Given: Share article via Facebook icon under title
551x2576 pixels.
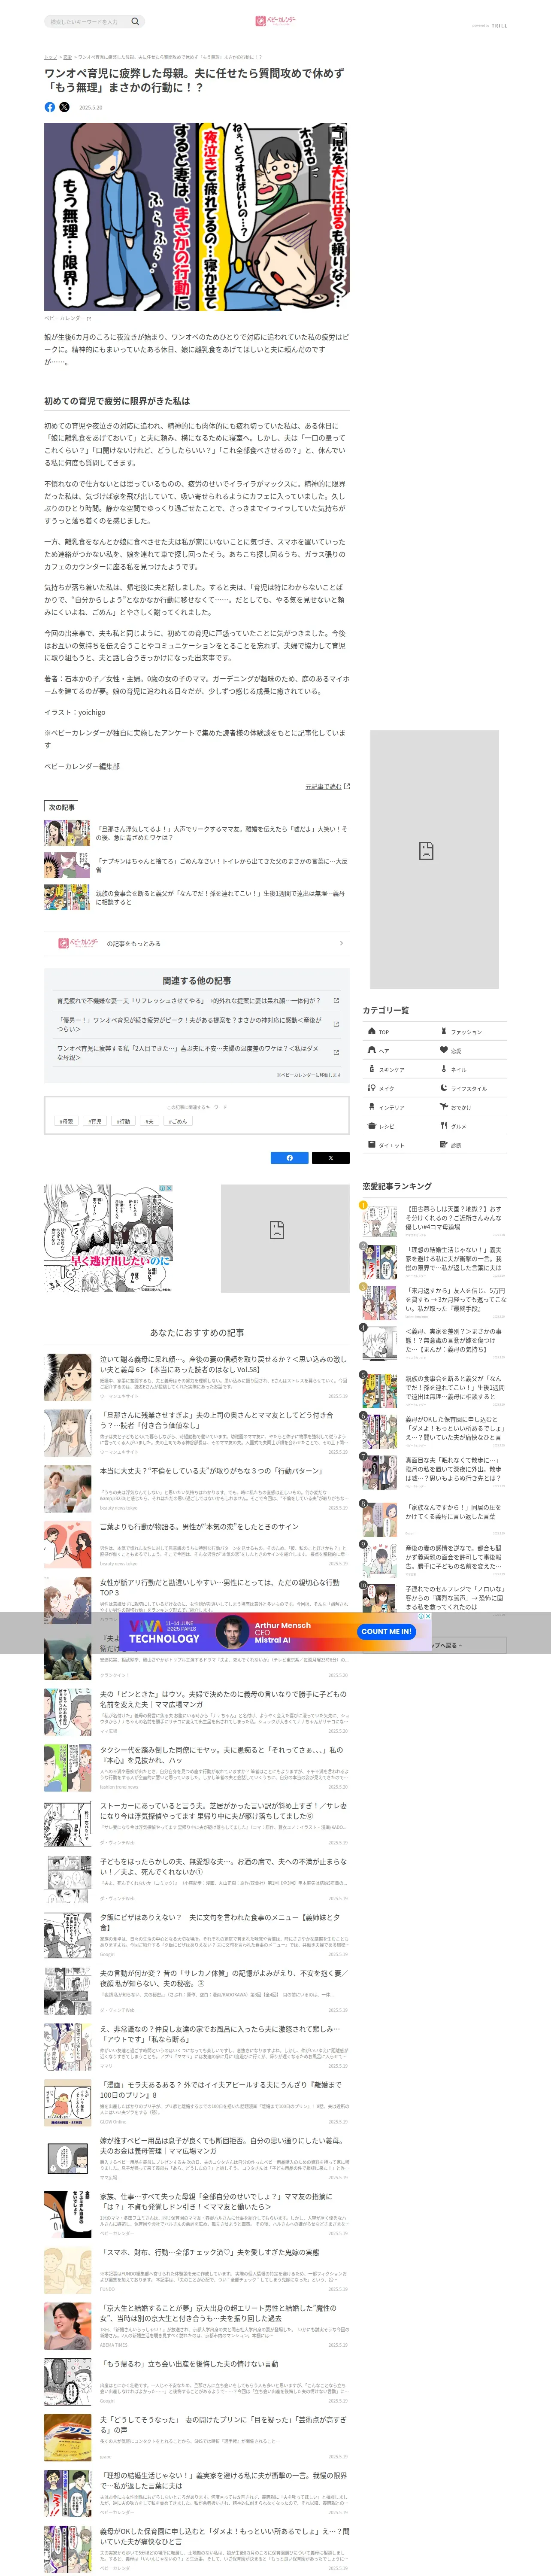Looking at the screenshot, I should pyautogui.click(x=50, y=107).
